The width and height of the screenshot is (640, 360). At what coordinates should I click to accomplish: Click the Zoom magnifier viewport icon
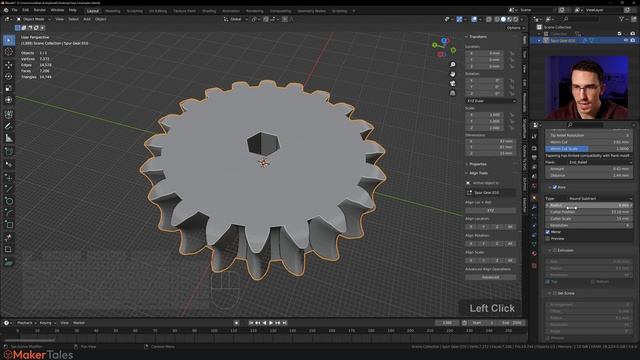coord(453,65)
